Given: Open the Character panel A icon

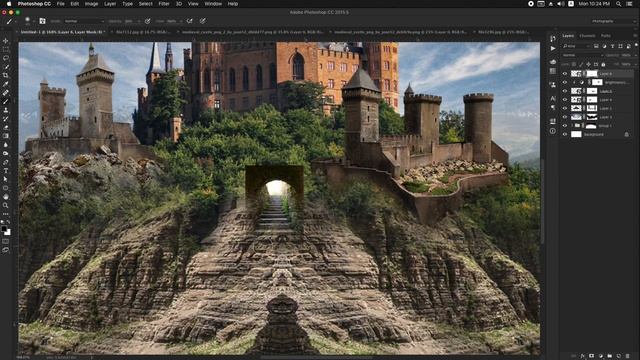Looking at the screenshot, I should 553,98.
